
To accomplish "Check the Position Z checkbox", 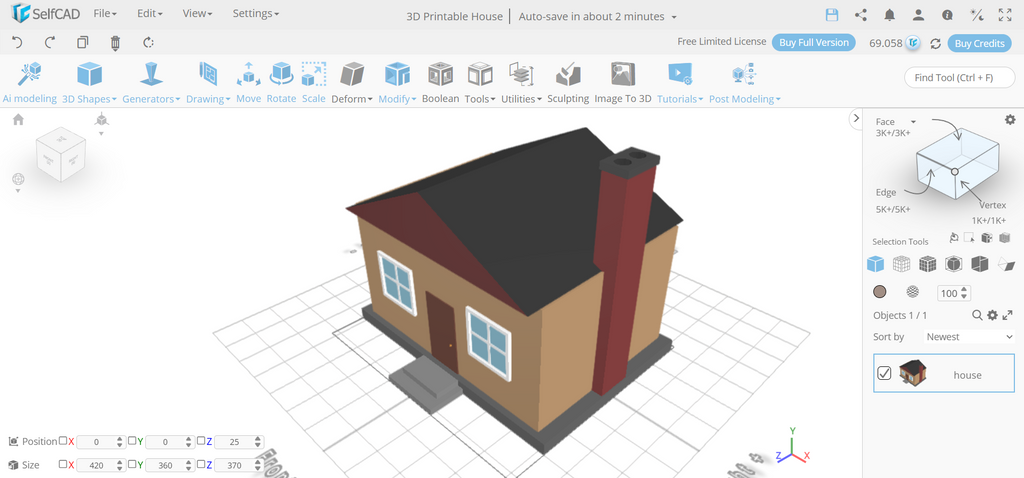I will (201, 441).
